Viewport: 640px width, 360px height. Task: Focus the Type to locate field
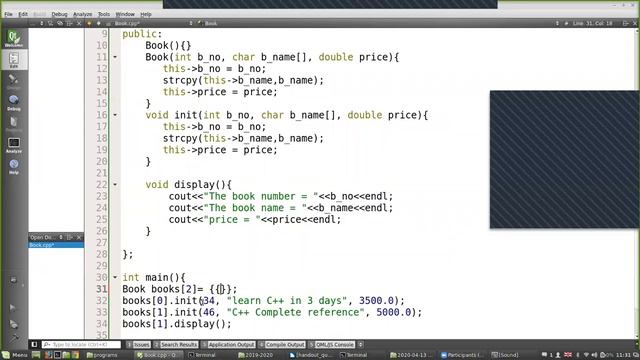point(81,344)
